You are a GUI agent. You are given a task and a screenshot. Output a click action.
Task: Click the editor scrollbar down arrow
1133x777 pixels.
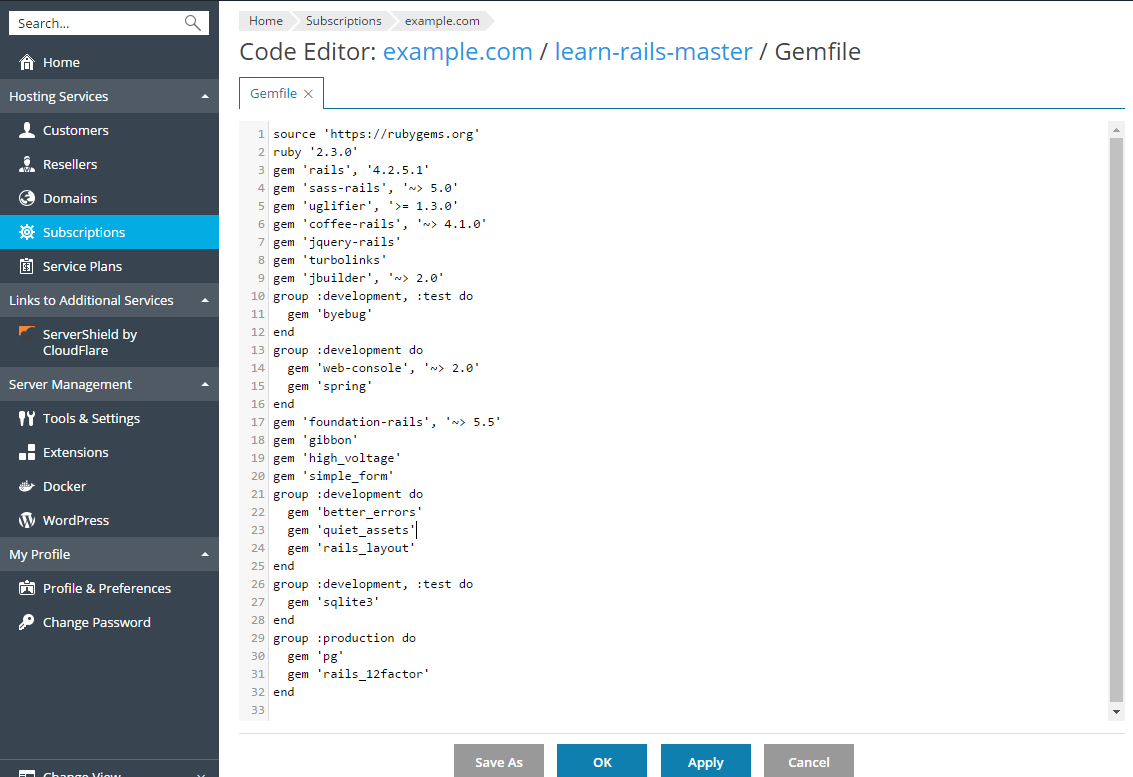[x=1117, y=712]
